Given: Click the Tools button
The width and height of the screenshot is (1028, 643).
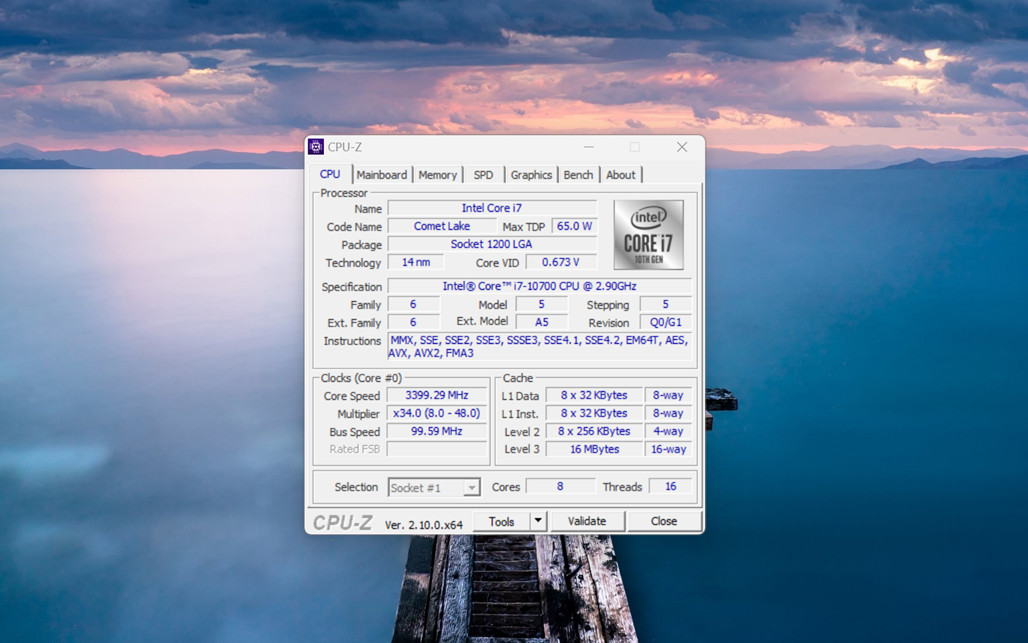Looking at the screenshot, I should pyautogui.click(x=502, y=521).
